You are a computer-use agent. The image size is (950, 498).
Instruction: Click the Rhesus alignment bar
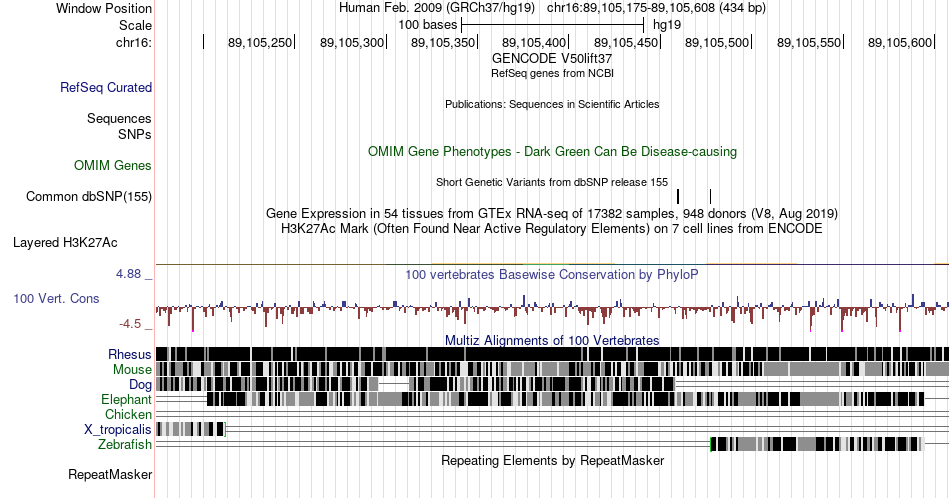552,354
